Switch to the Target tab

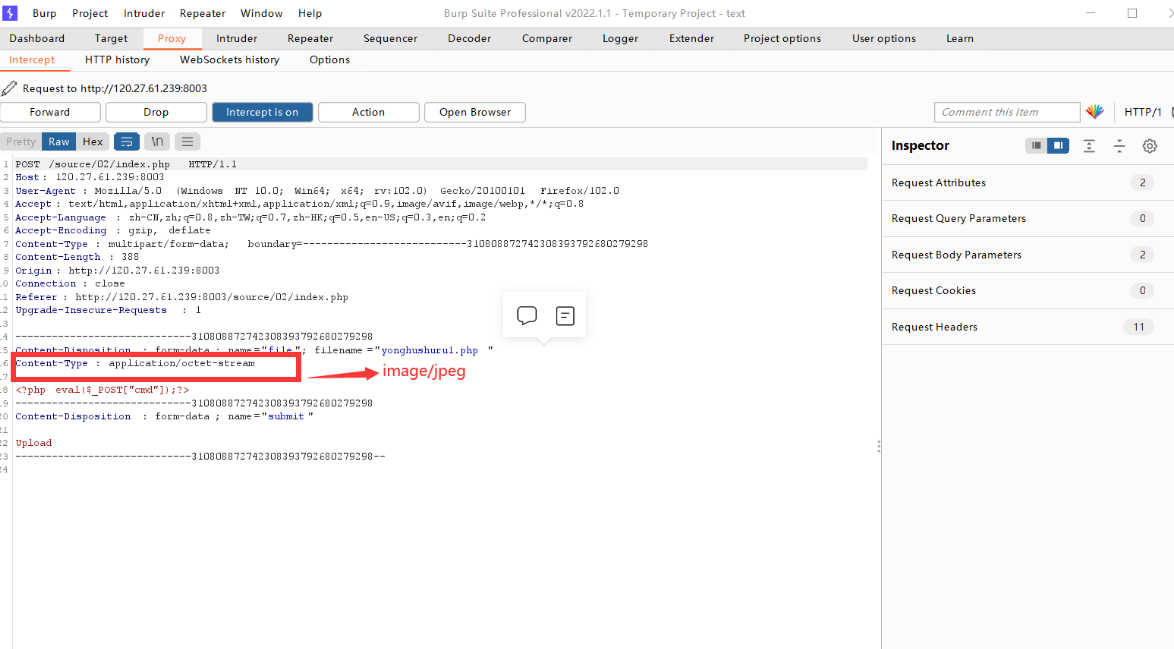111,38
